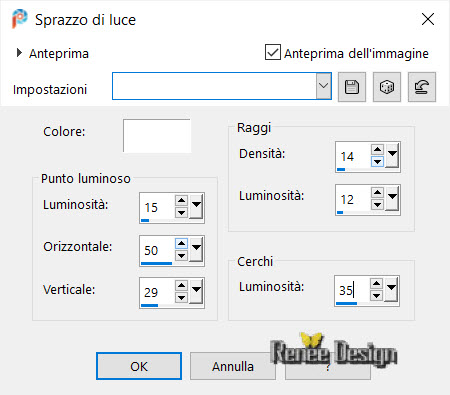Click the reset to default arrow icon

click(422, 87)
